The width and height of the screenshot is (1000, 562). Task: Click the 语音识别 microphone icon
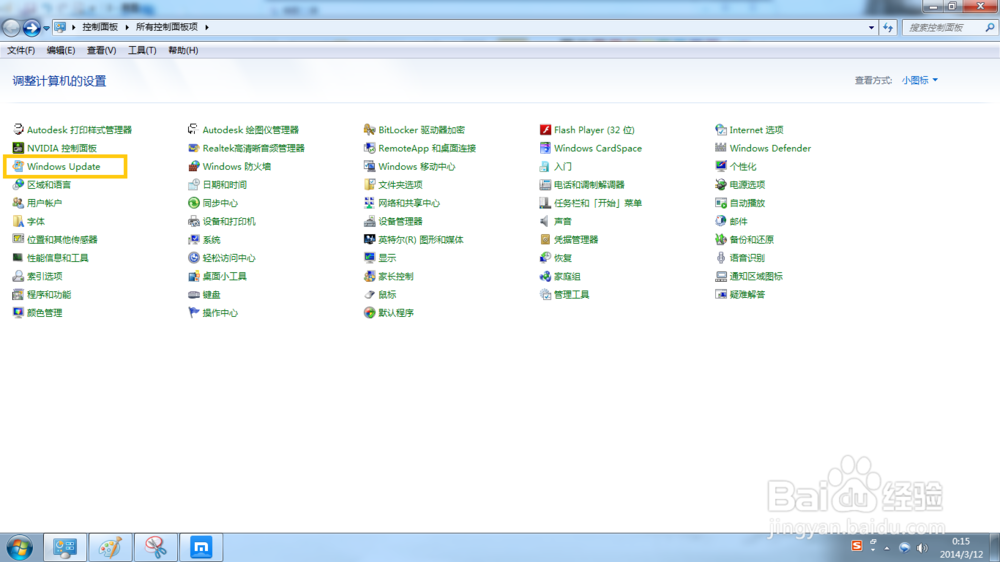(x=721, y=258)
